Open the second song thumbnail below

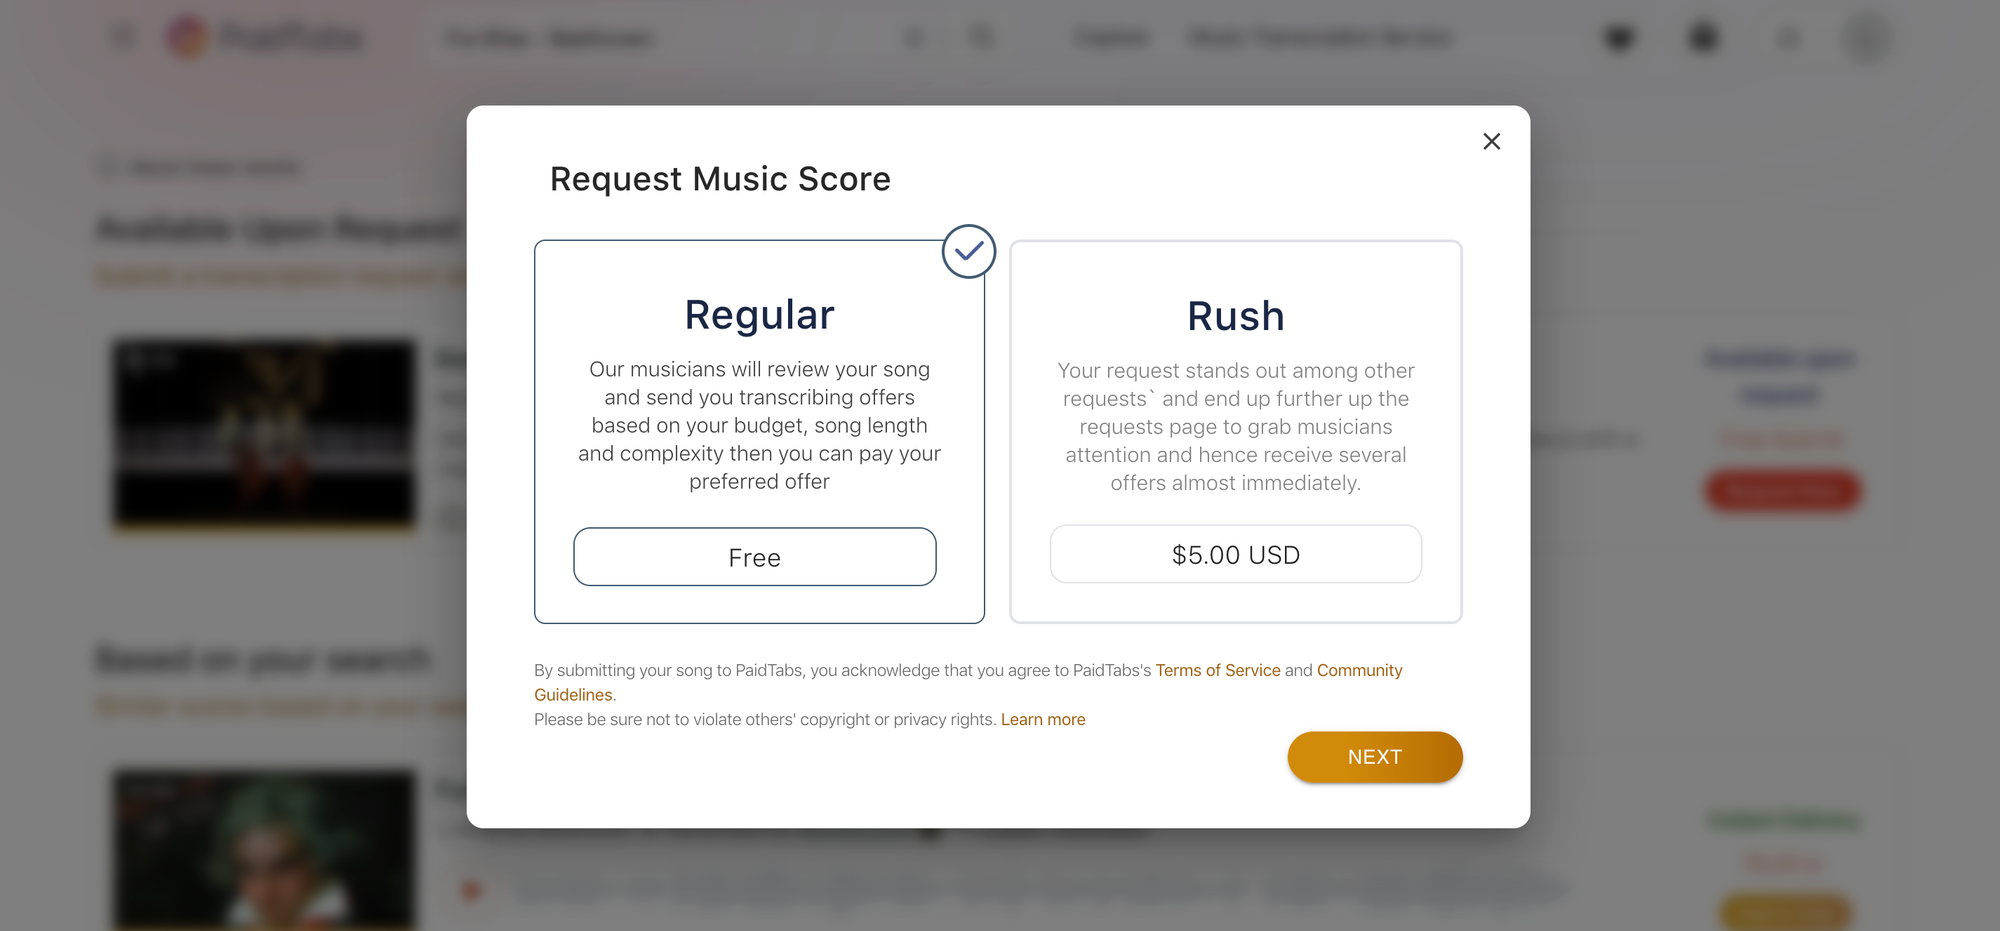click(x=264, y=848)
